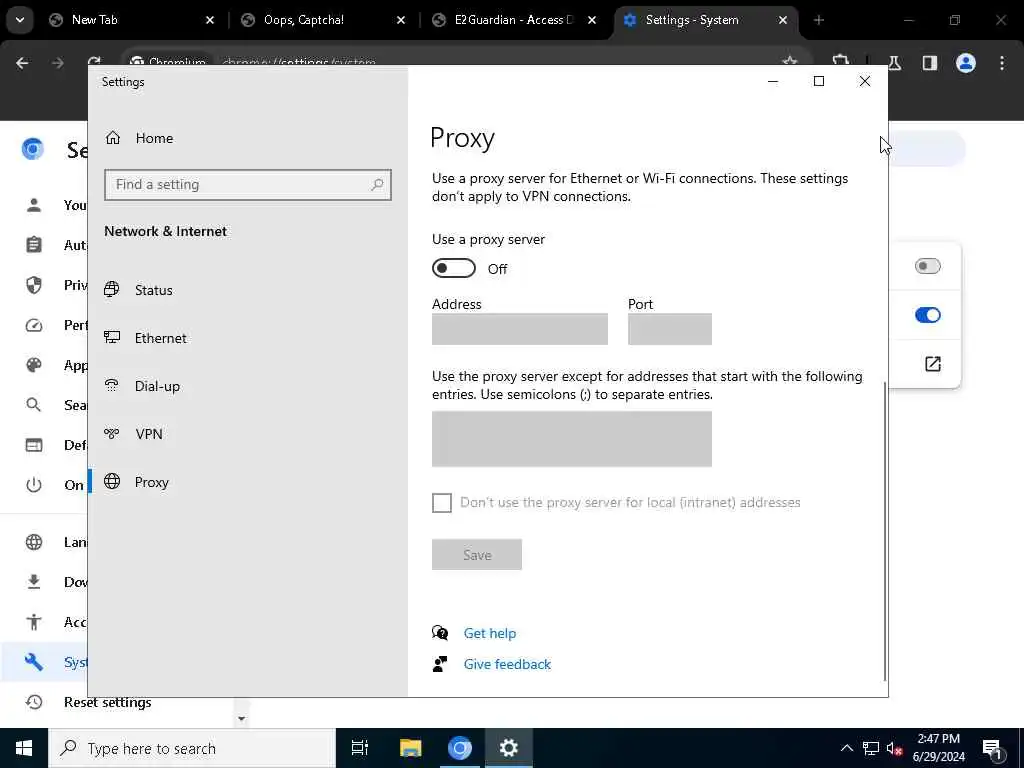Switch to the New Tab tab
1024x768 pixels.
(x=131, y=20)
